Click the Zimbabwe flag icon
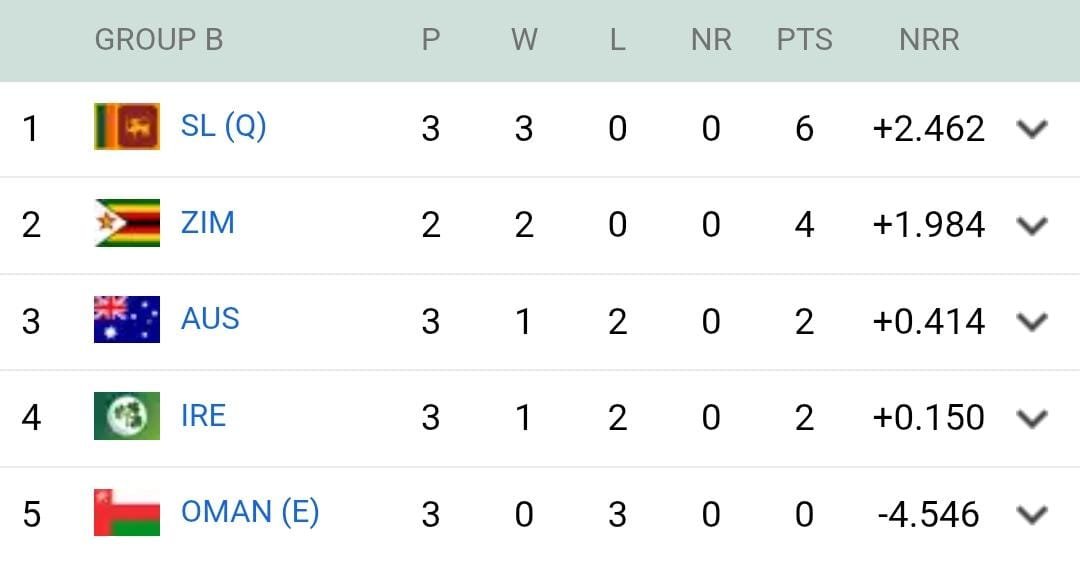Viewport: 1080px width, 562px height. click(127, 223)
